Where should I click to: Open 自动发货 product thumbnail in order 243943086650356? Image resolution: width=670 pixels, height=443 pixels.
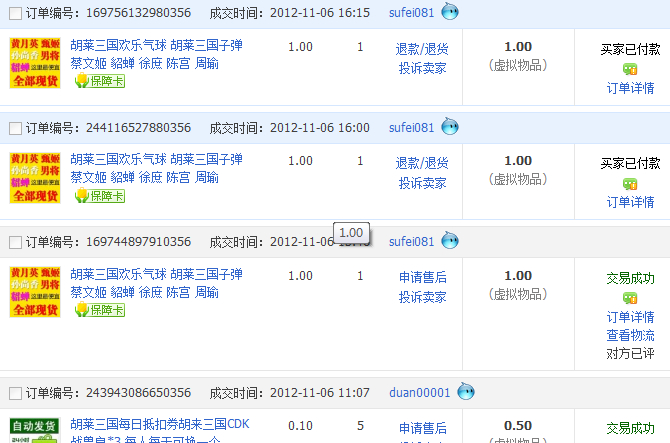(x=35, y=430)
